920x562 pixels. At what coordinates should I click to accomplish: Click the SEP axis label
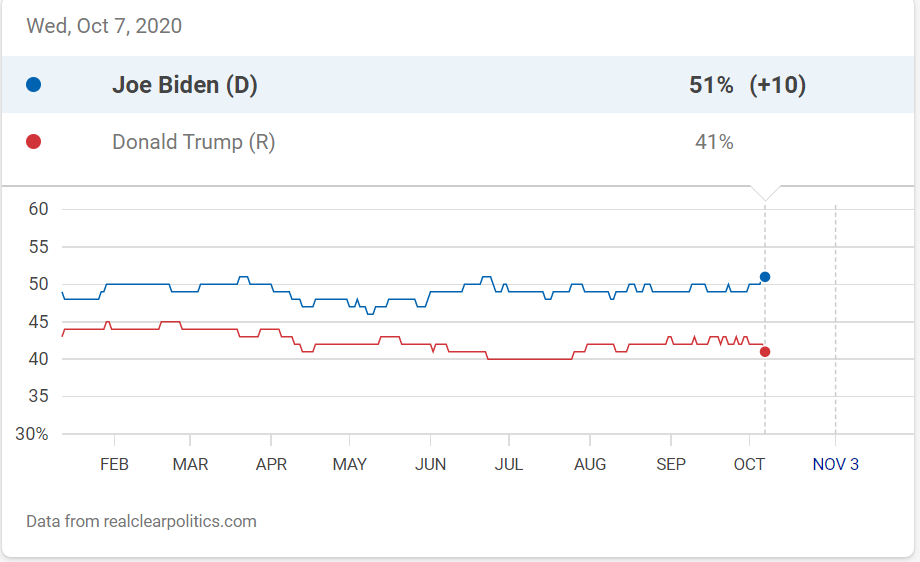click(x=671, y=464)
